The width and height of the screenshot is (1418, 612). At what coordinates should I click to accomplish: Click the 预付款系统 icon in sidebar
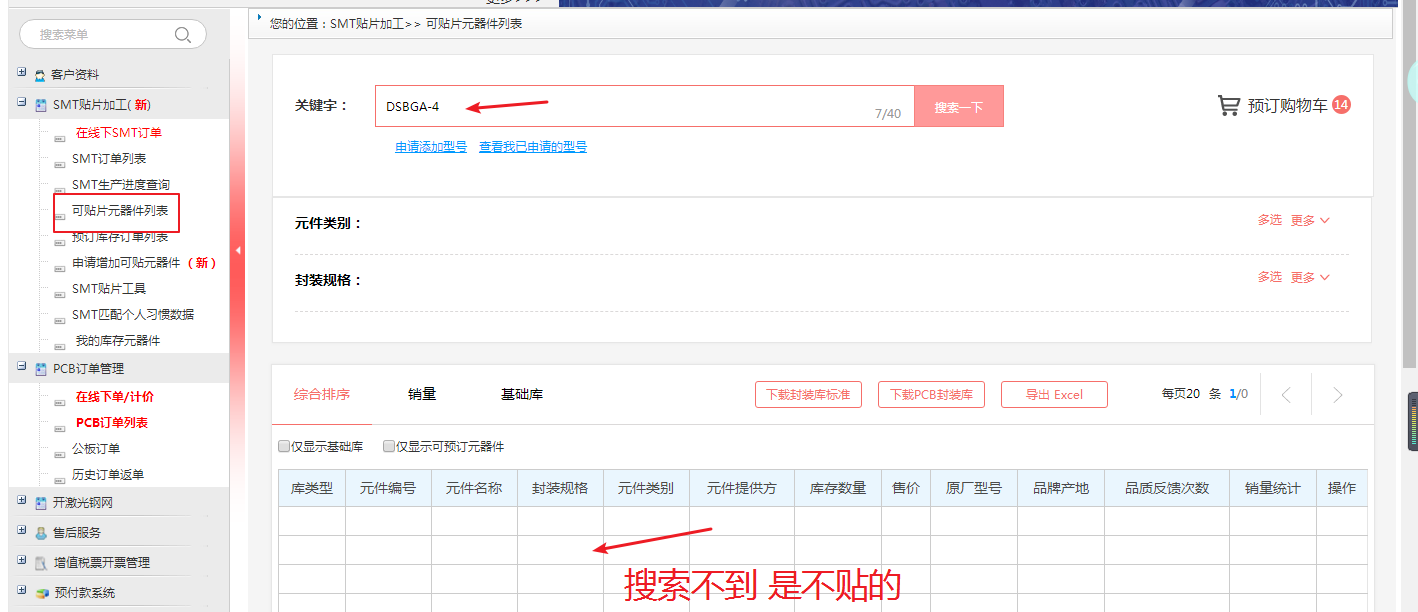point(40,593)
